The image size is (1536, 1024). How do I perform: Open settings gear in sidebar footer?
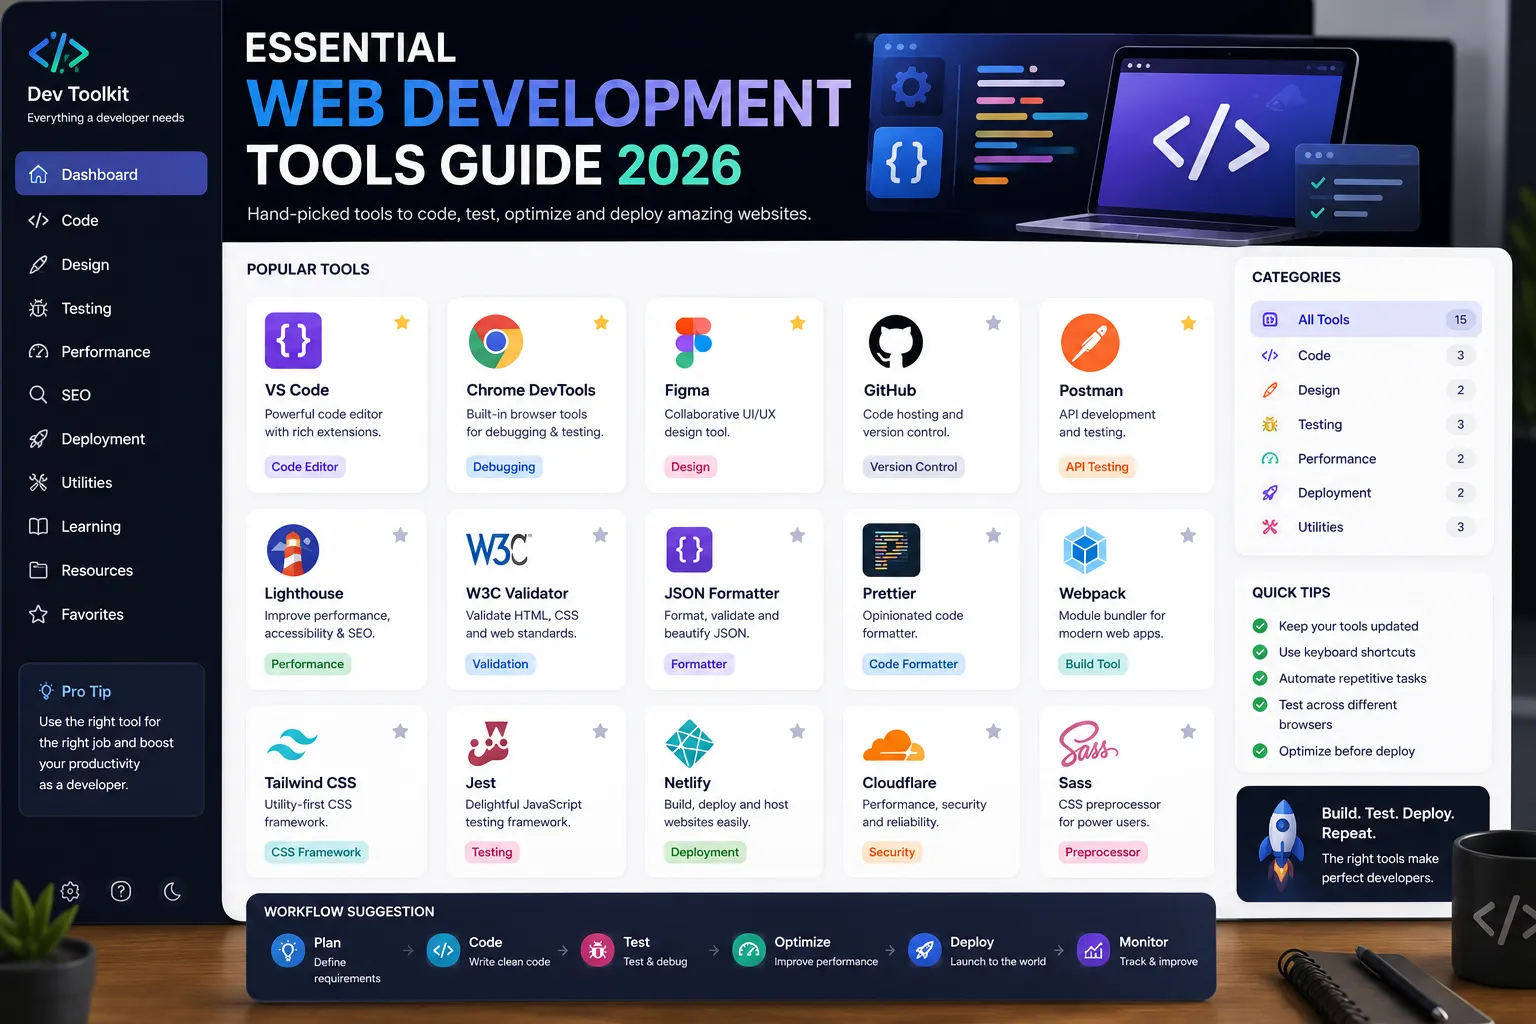70,891
